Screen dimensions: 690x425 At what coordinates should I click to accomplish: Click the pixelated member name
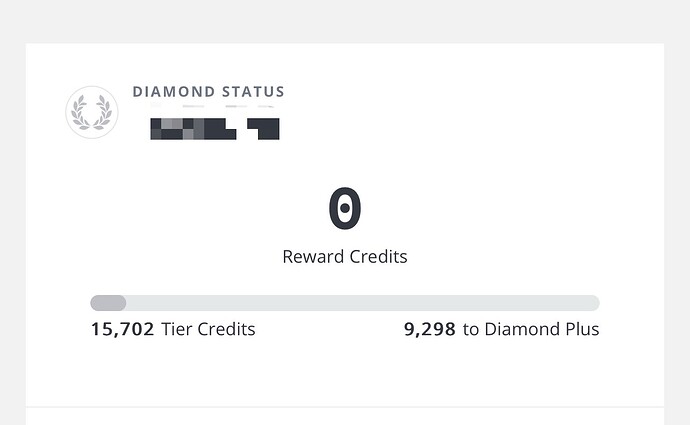coord(215,129)
